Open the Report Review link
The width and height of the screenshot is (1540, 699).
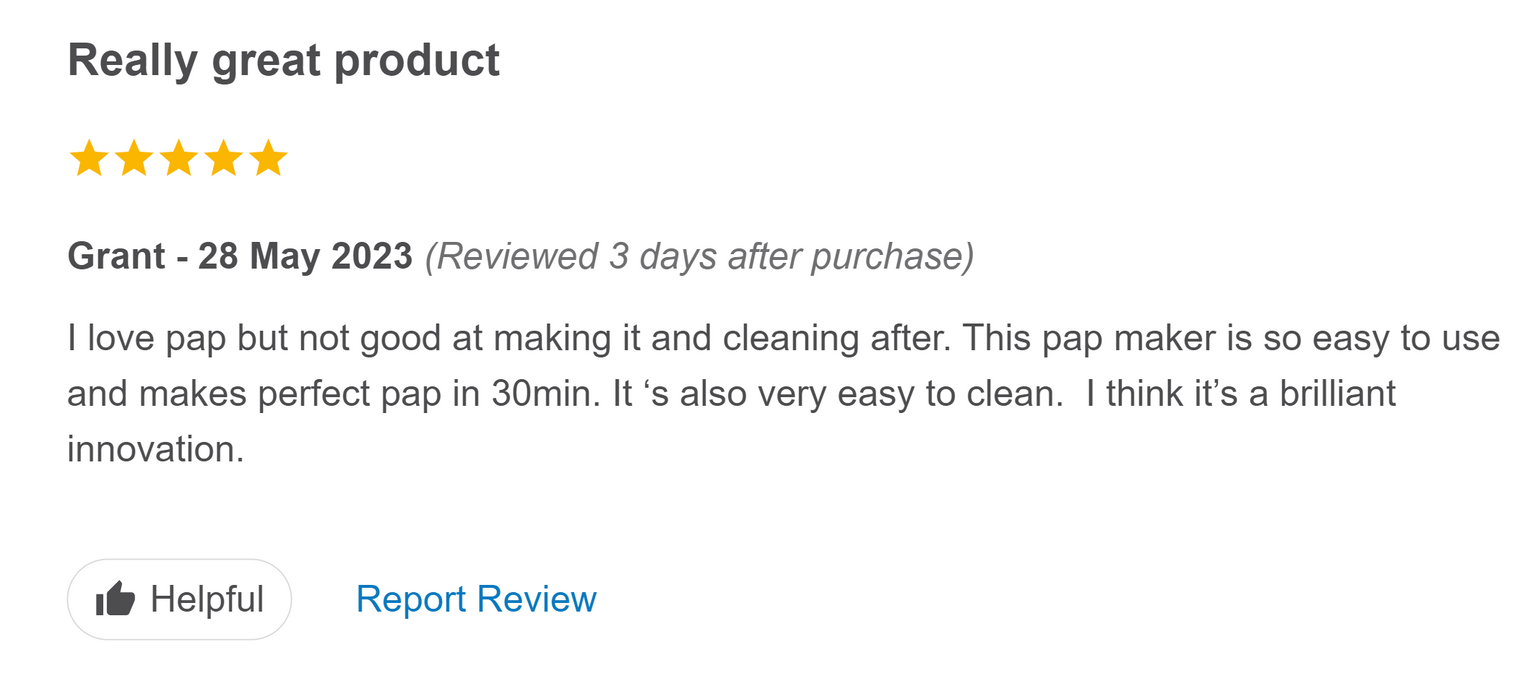click(476, 599)
